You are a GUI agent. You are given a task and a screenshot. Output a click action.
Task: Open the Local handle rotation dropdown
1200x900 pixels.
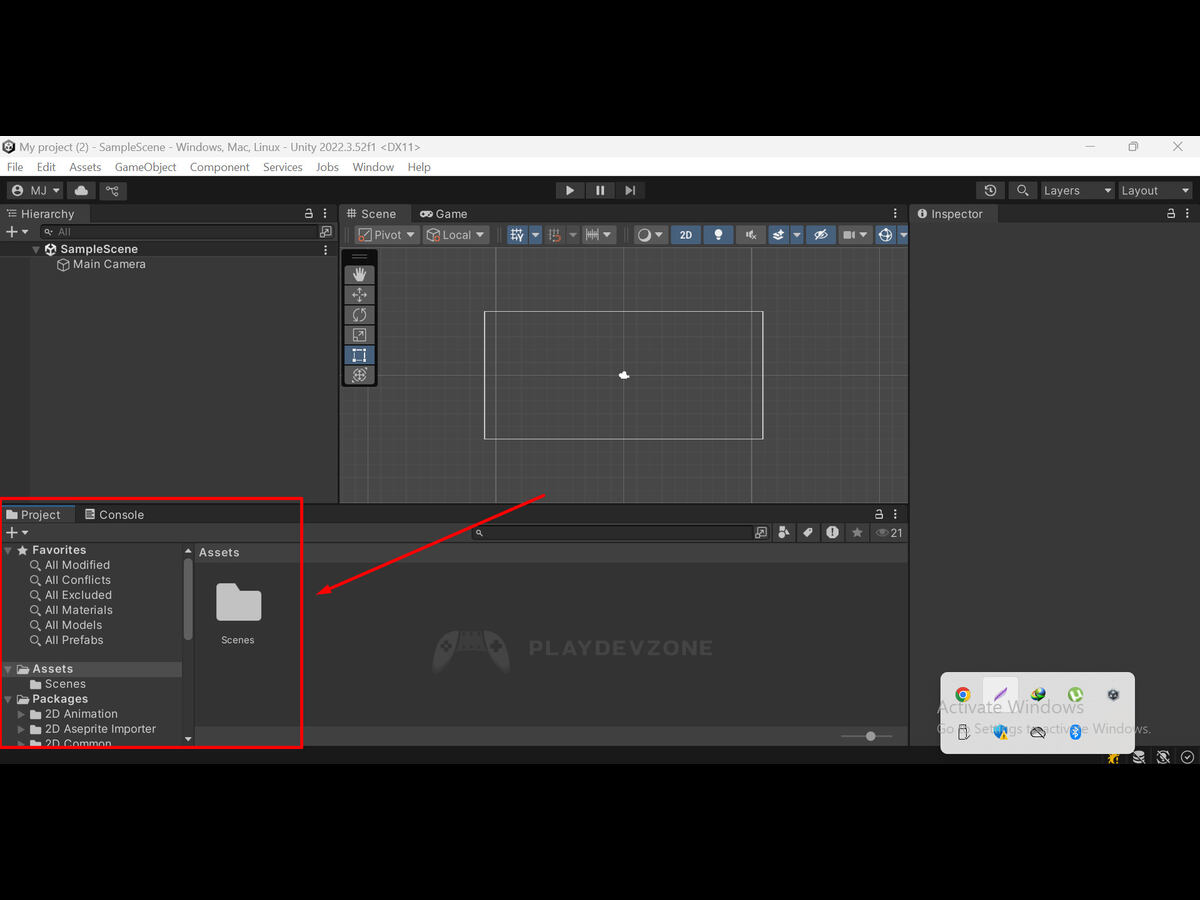(x=455, y=235)
